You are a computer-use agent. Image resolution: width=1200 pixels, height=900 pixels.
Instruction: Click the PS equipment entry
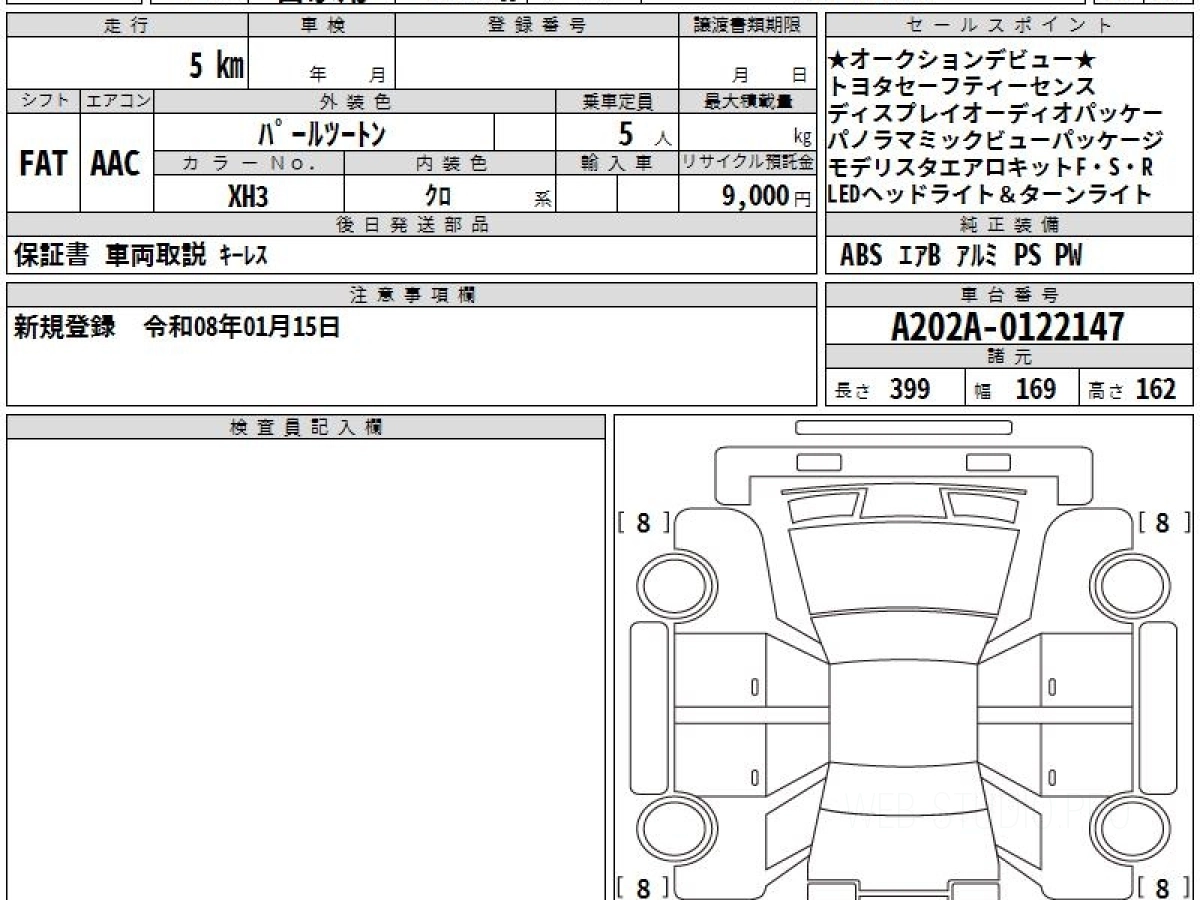pyautogui.click(x=1027, y=256)
